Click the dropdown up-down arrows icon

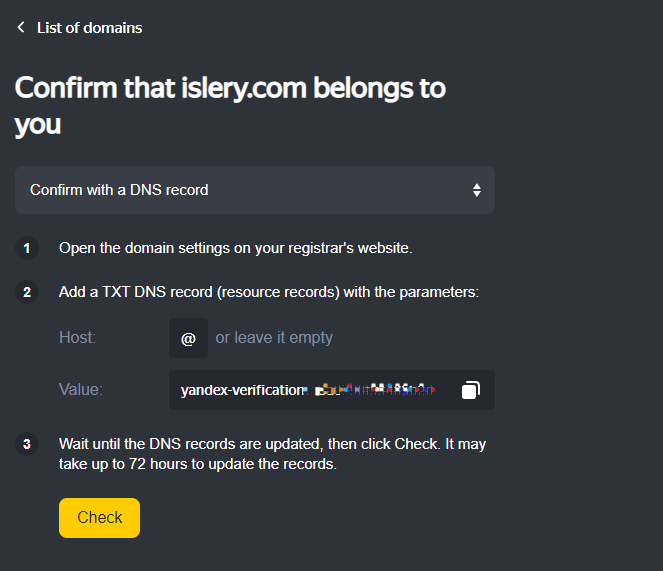click(x=477, y=190)
